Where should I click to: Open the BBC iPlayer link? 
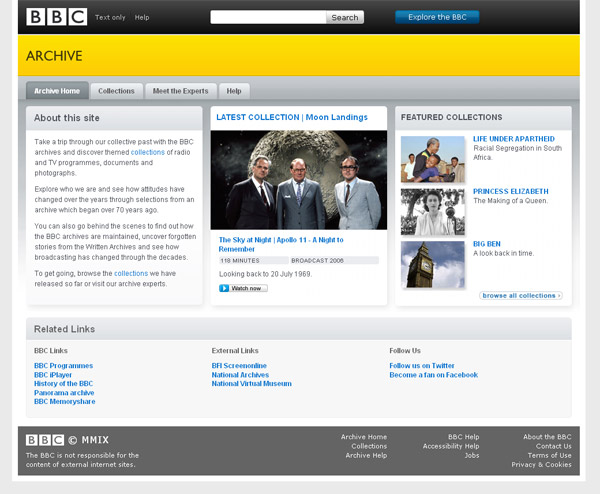[53, 375]
